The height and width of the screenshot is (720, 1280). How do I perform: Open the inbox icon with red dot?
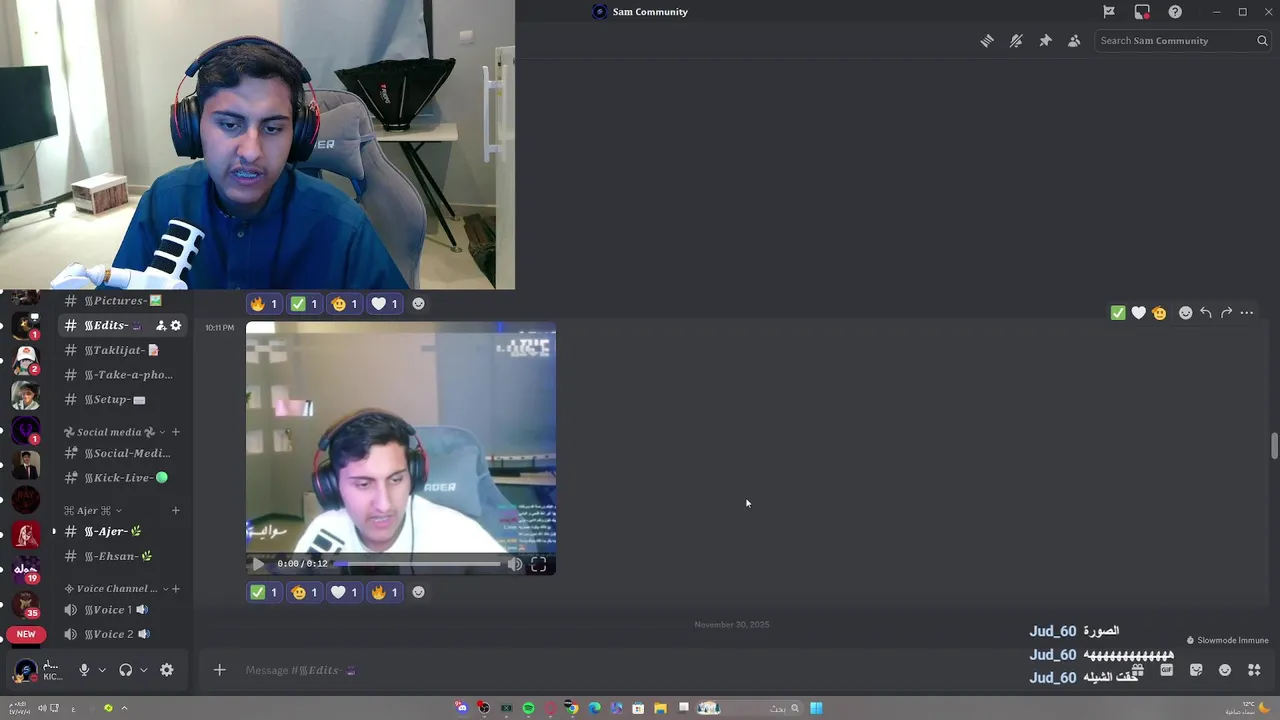click(1142, 12)
